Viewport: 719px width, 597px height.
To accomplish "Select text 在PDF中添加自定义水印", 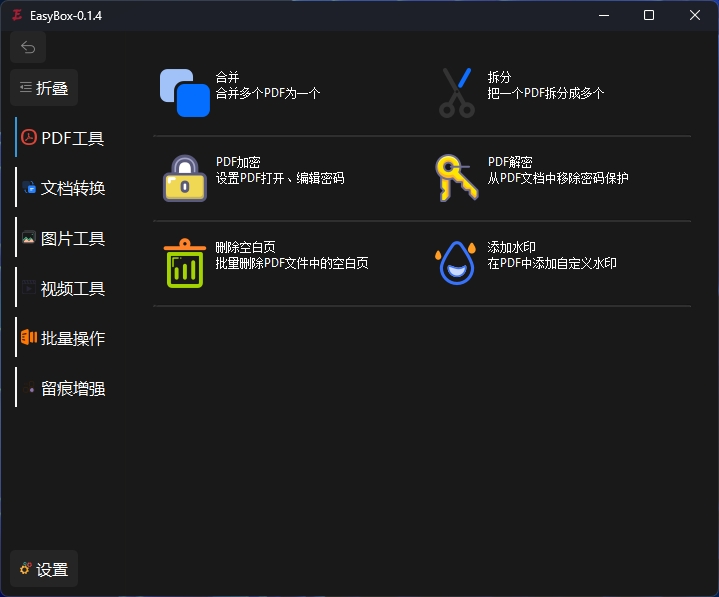I will 552,263.
